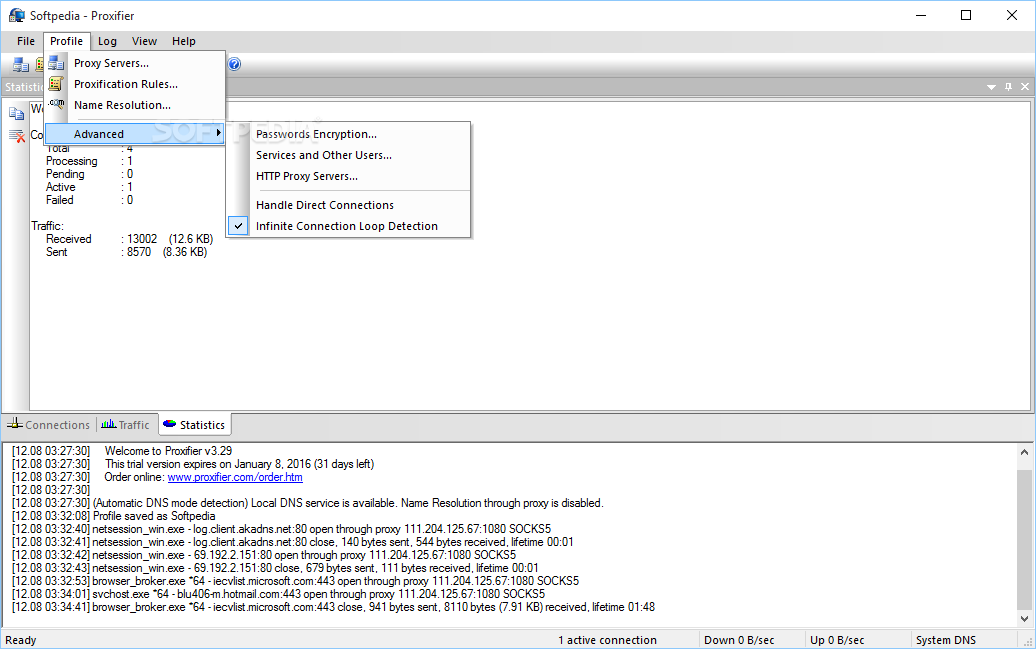Image resolution: width=1036 pixels, height=649 pixels.
Task: Click the blue Help question-mark toolbar icon
Action: [234, 64]
